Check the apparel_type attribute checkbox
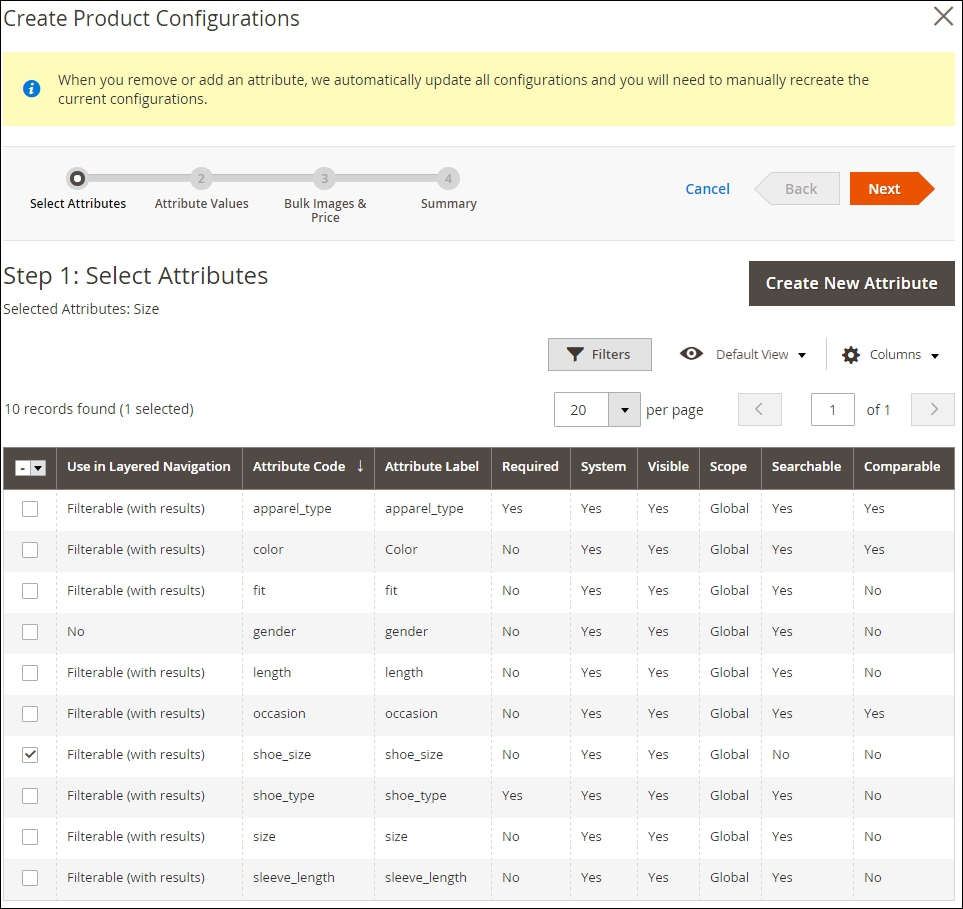Image resolution: width=963 pixels, height=909 pixels. [x=30, y=509]
